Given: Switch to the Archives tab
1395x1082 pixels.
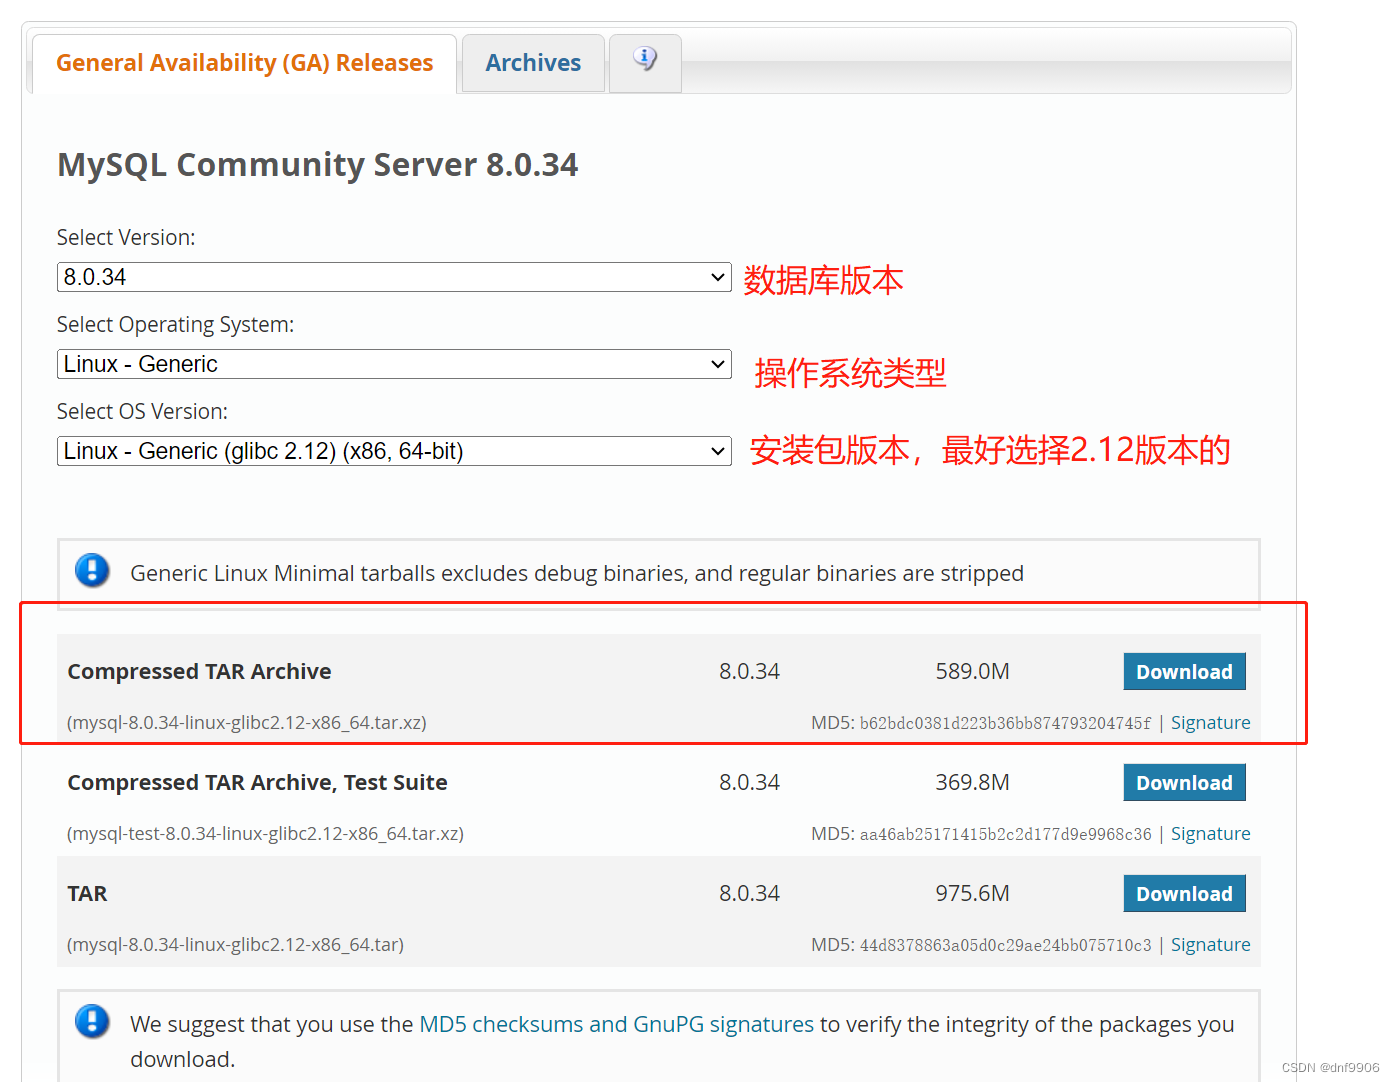Looking at the screenshot, I should point(533,63).
